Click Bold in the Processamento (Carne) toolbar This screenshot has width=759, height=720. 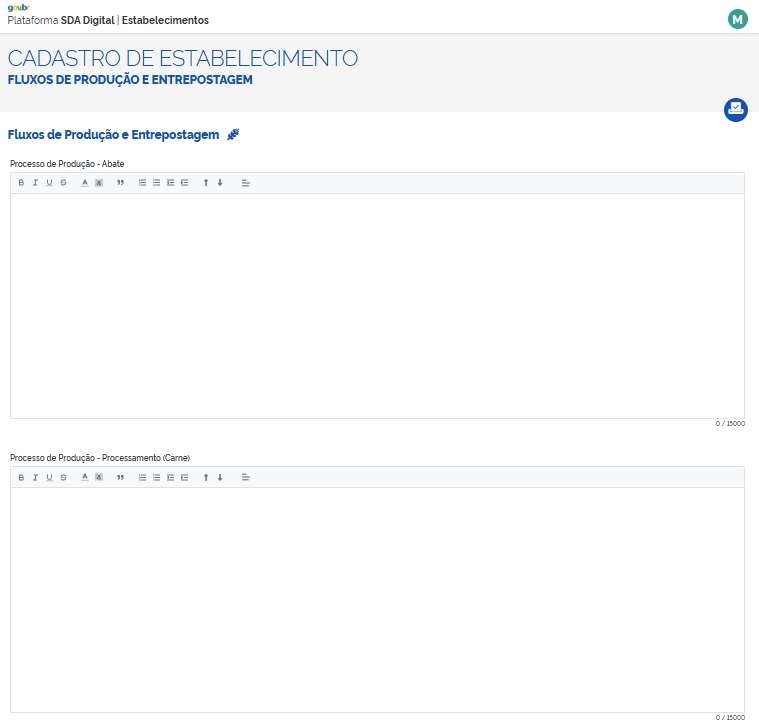21,477
